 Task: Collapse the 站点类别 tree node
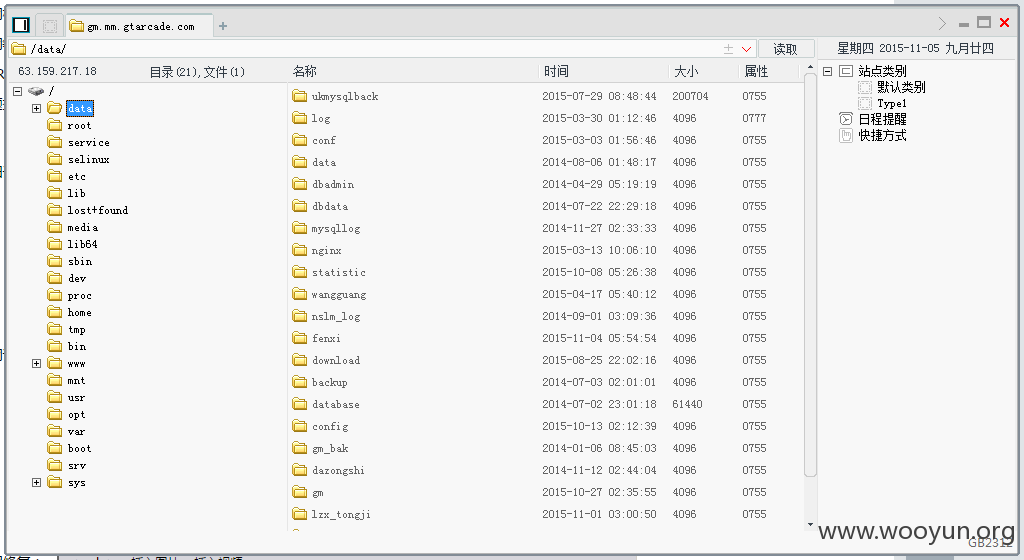tap(827, 71)
